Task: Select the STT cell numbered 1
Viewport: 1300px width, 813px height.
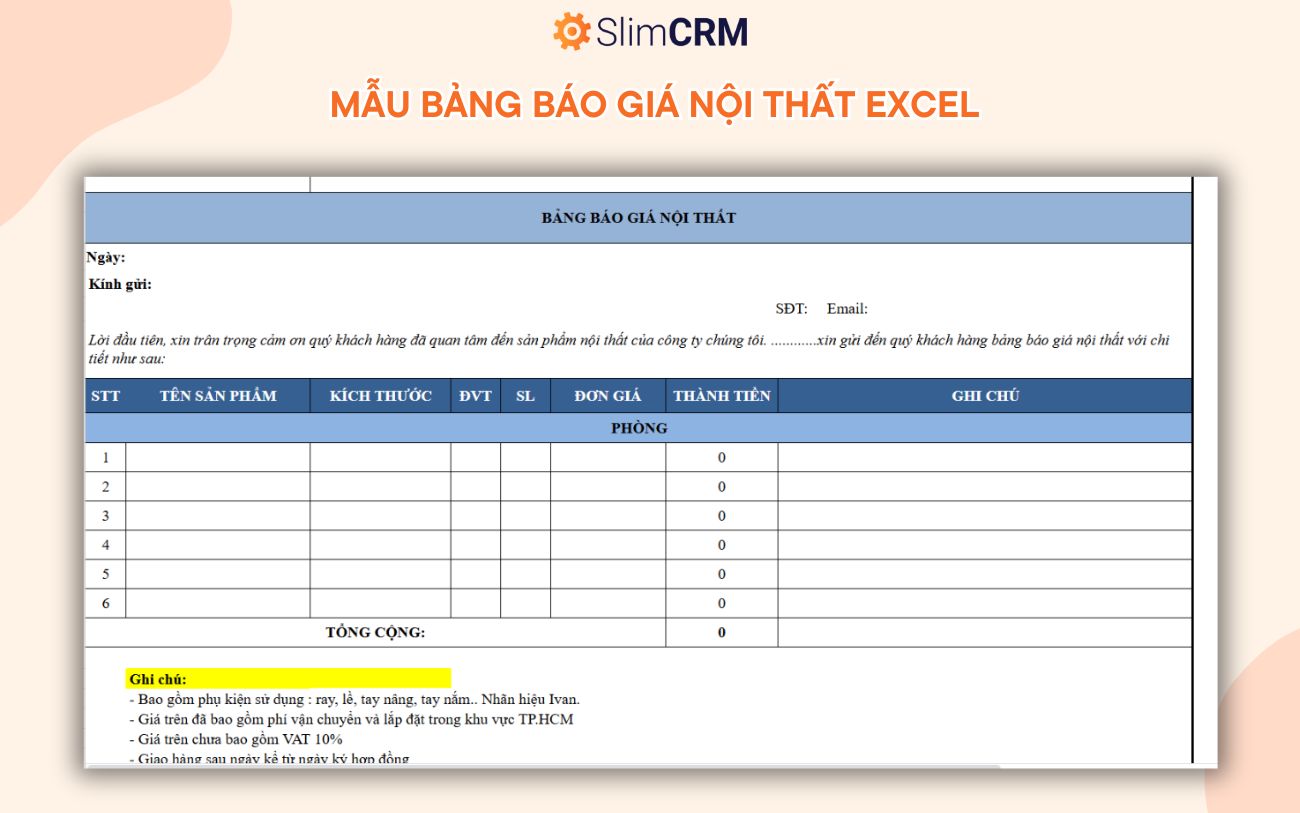Action: [105, 458]
